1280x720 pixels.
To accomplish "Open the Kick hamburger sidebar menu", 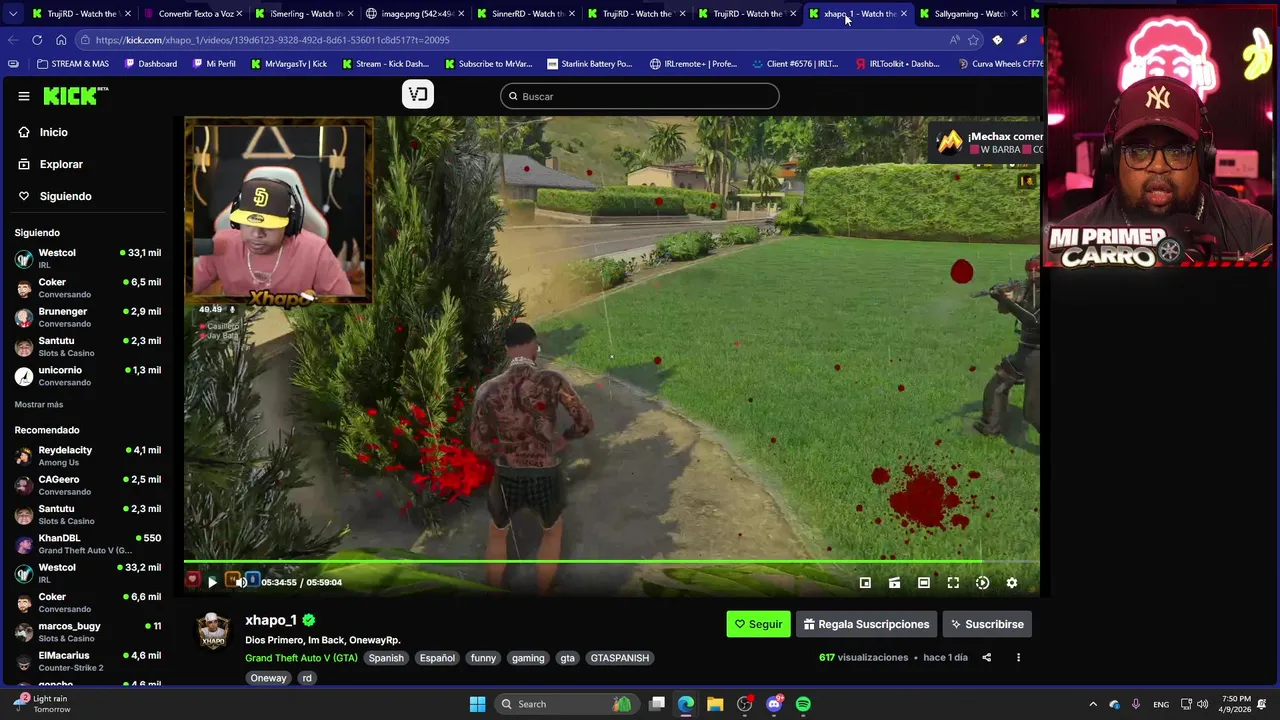I will (x=24, y=96).
